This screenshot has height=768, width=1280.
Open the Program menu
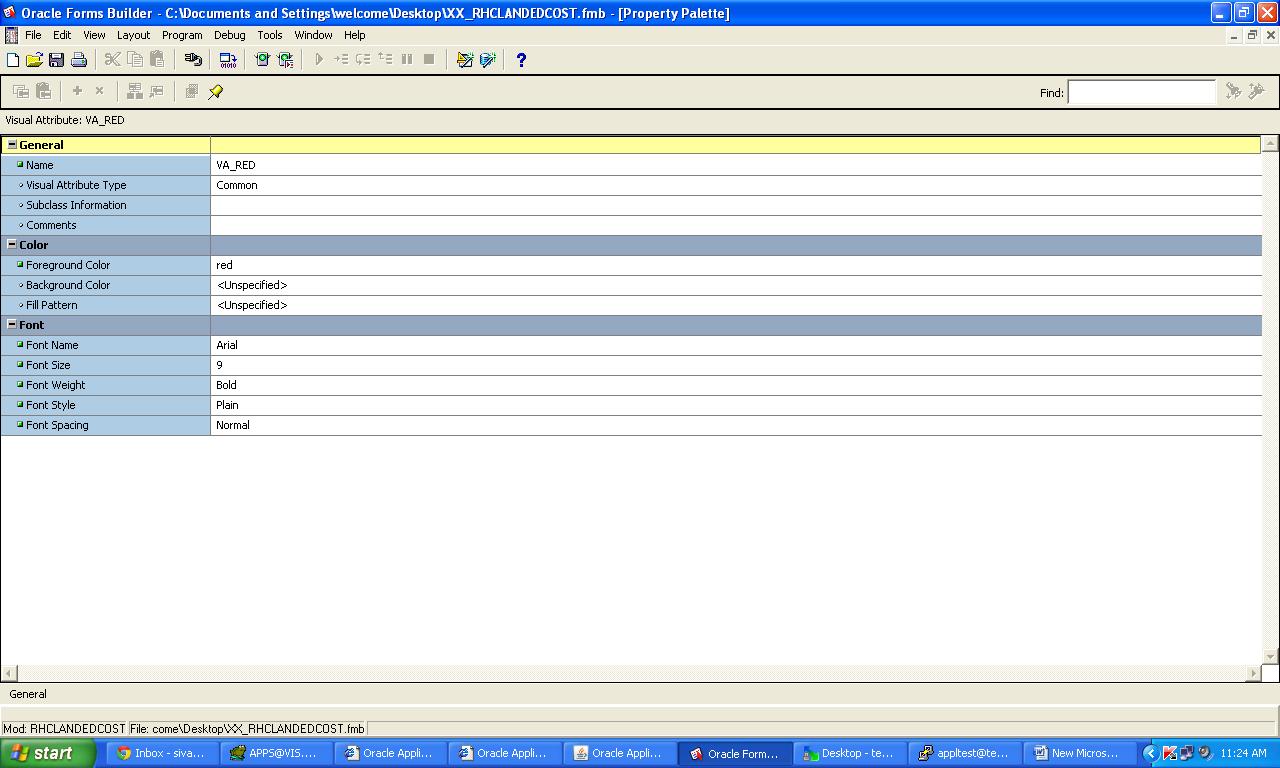click(x=182, y=35)
